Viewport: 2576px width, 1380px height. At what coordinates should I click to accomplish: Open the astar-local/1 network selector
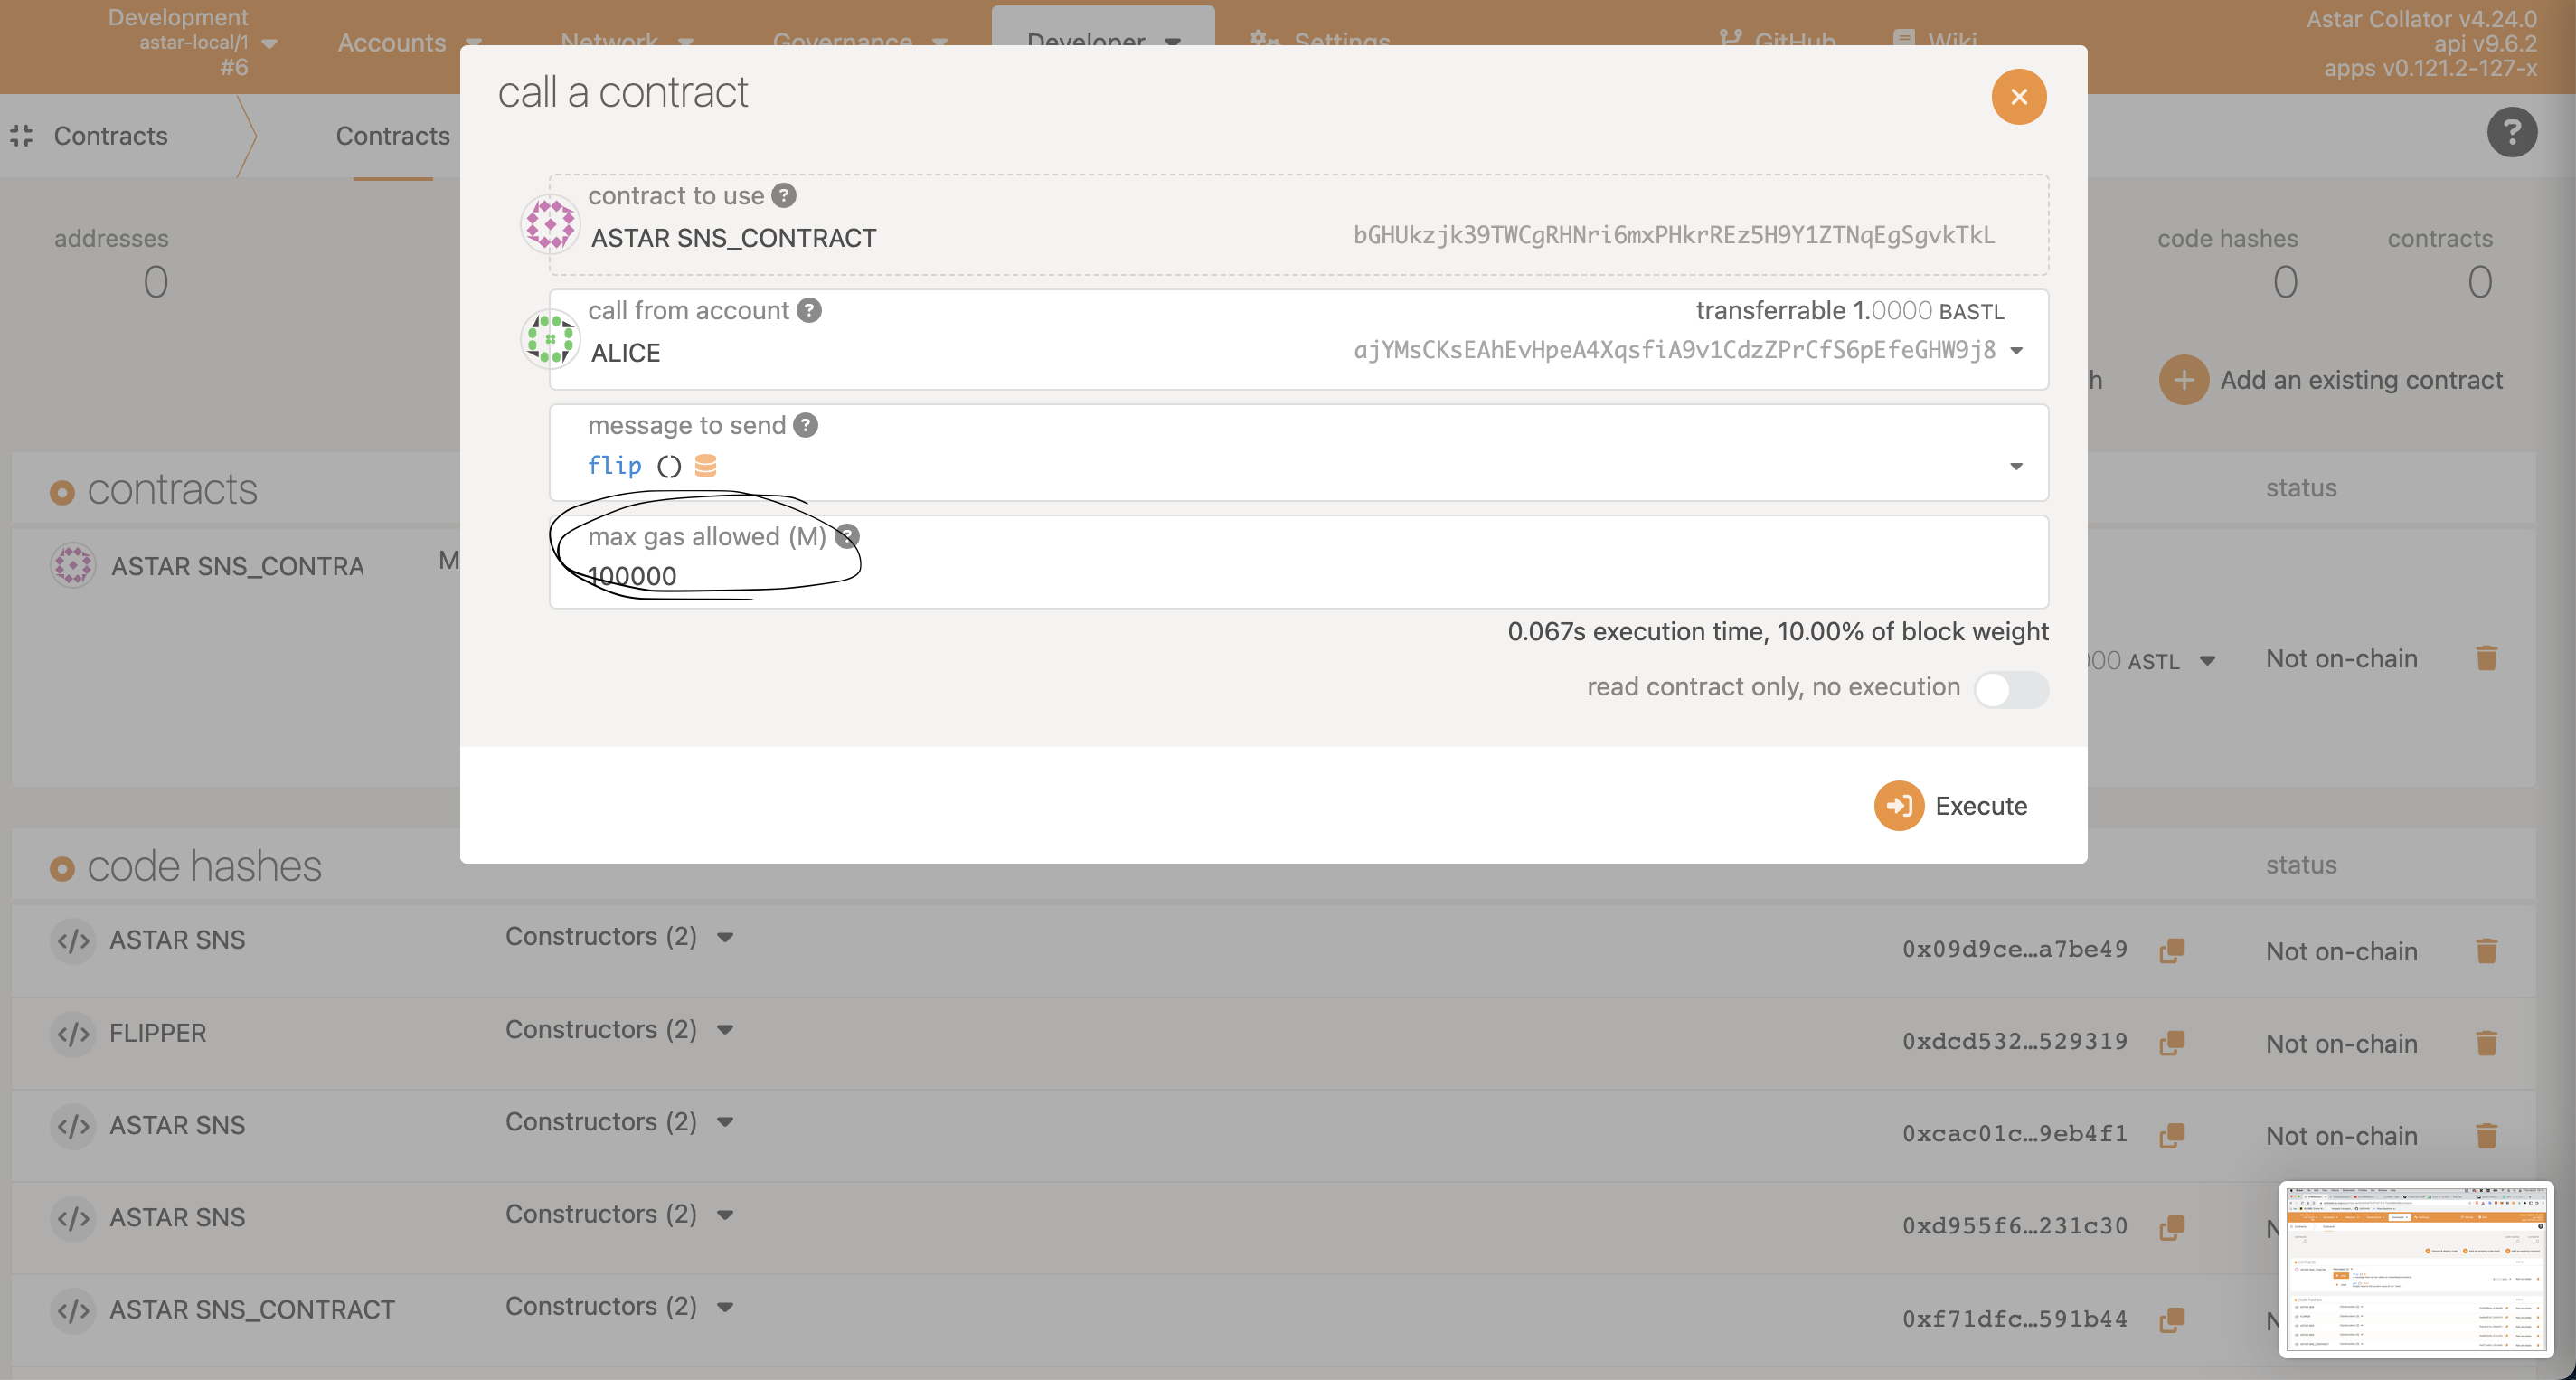pyautogui.click(x=193, y=43)
